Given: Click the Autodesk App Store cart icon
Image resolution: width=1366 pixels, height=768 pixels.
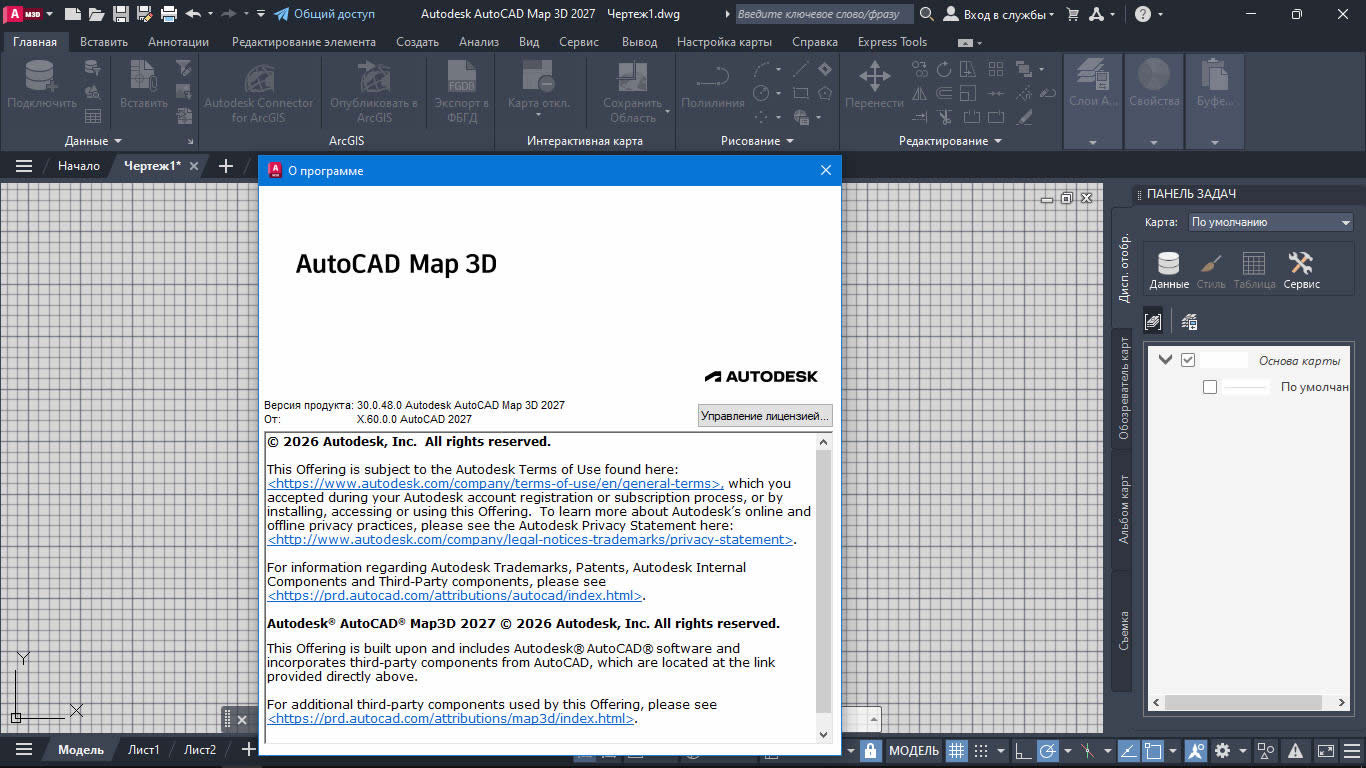Looking at the screenshot, I should coord(1073,14).
